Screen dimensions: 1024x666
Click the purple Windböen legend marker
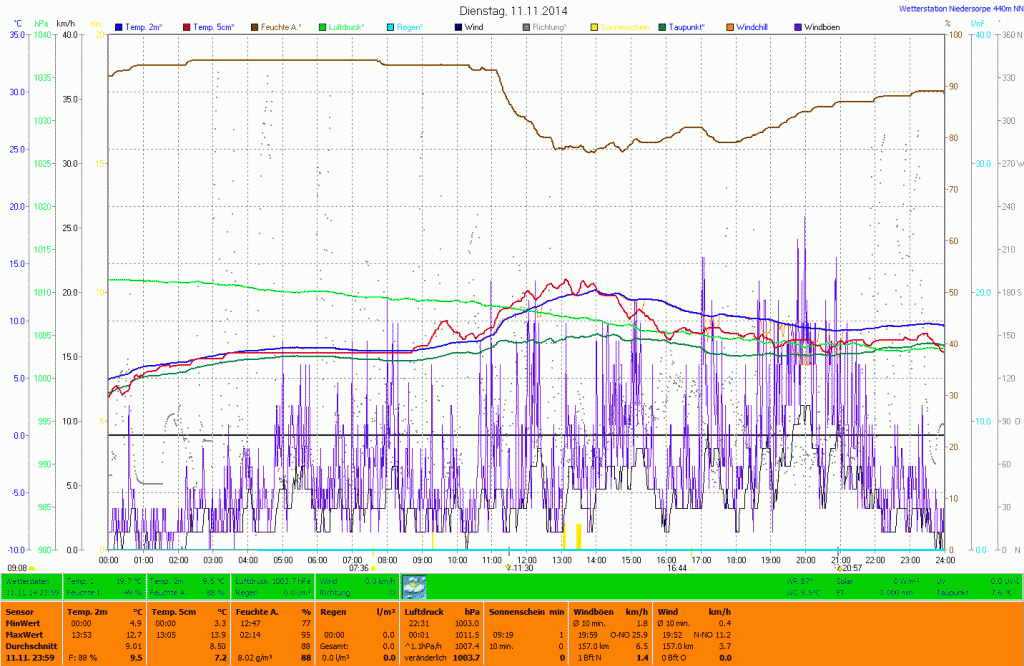[798, 26]
